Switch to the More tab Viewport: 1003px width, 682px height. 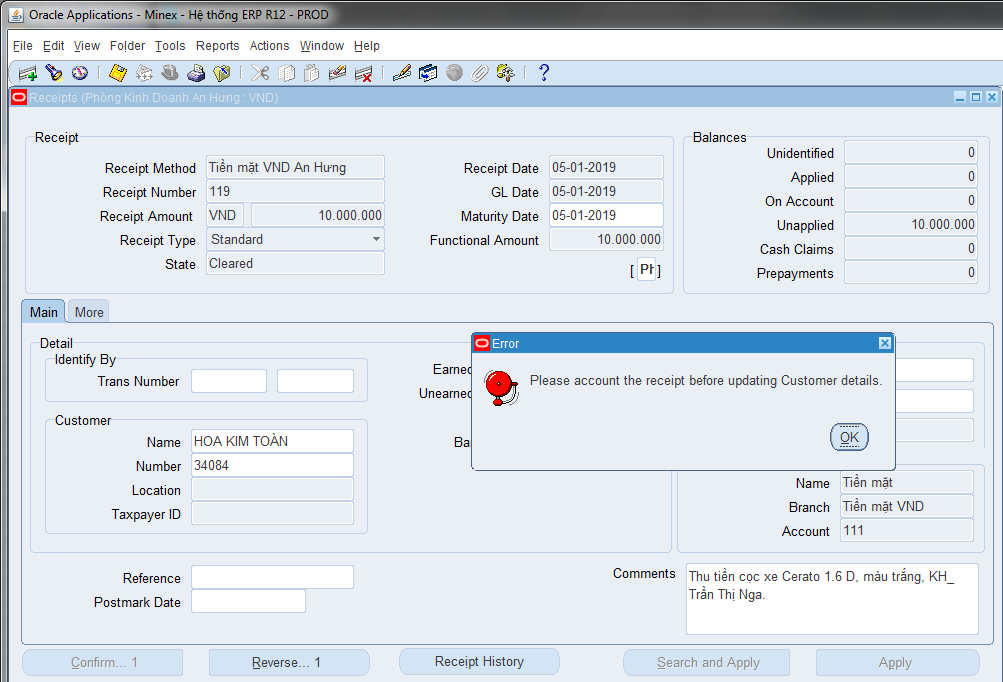88,311
